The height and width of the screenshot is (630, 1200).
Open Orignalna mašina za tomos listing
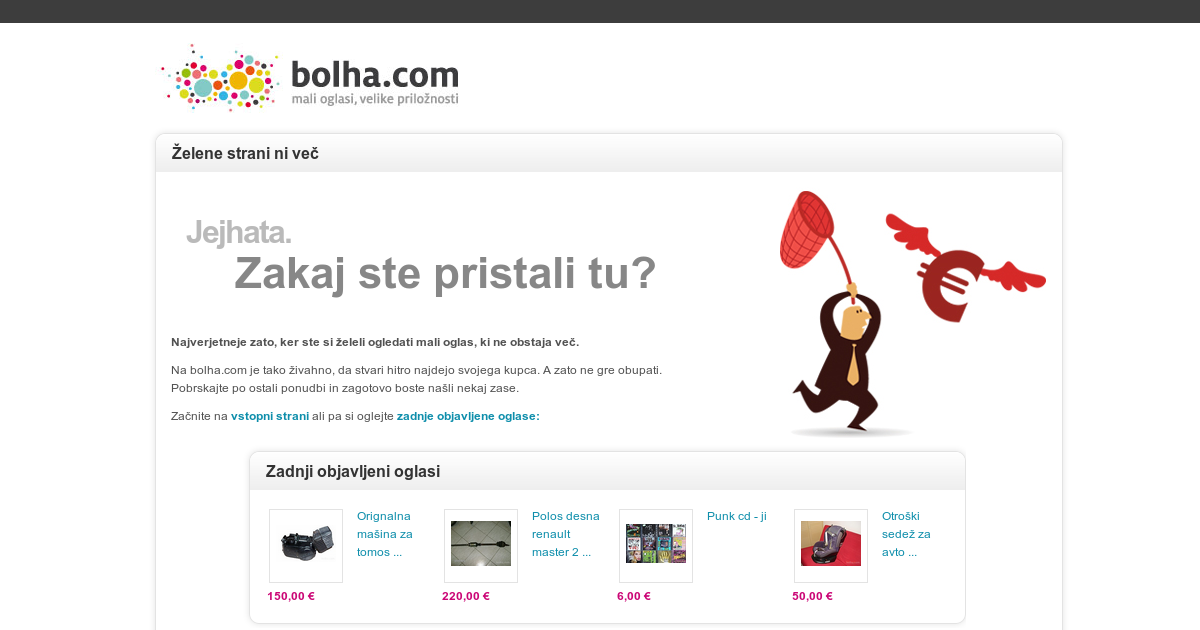pos(385,534)
